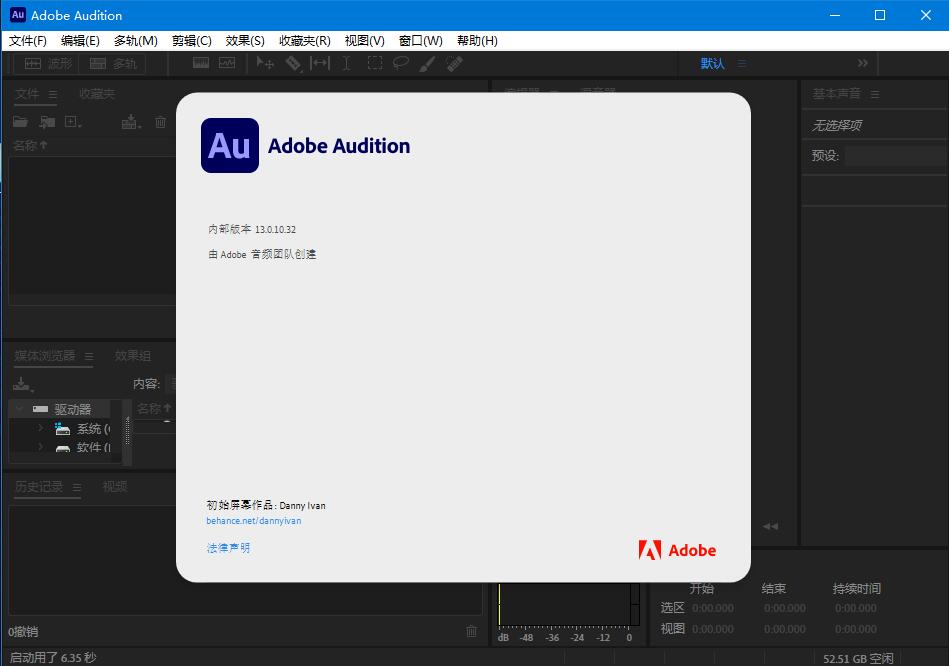Click the 视图 持续时间 time value

856,629
